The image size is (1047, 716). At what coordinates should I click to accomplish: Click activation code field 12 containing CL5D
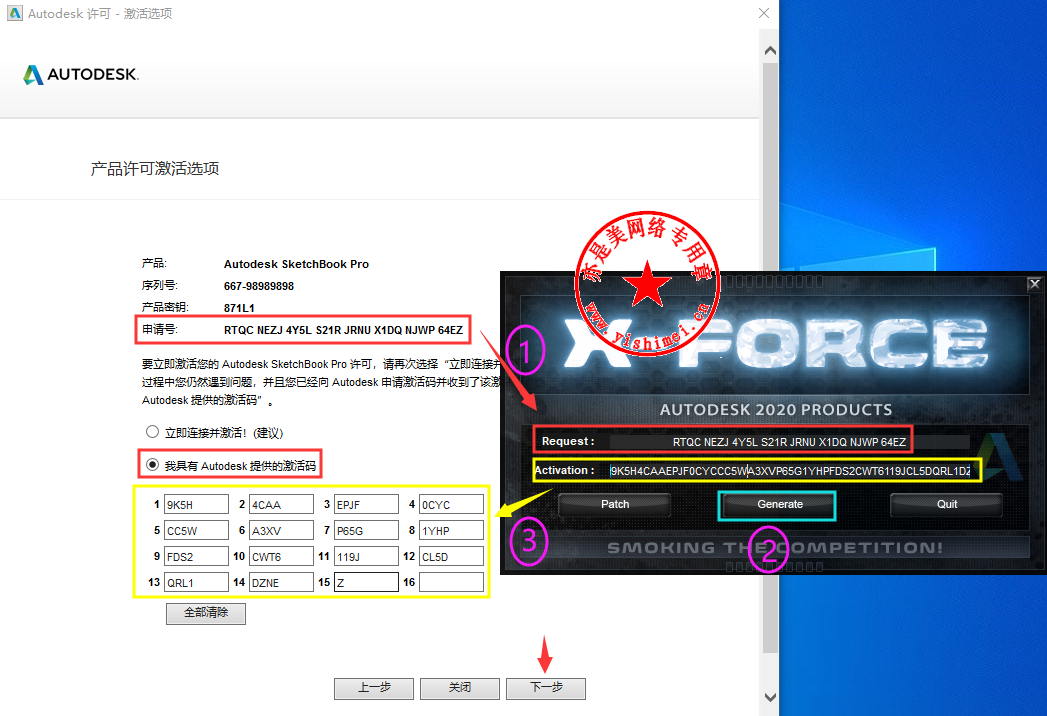click(451, 556)
